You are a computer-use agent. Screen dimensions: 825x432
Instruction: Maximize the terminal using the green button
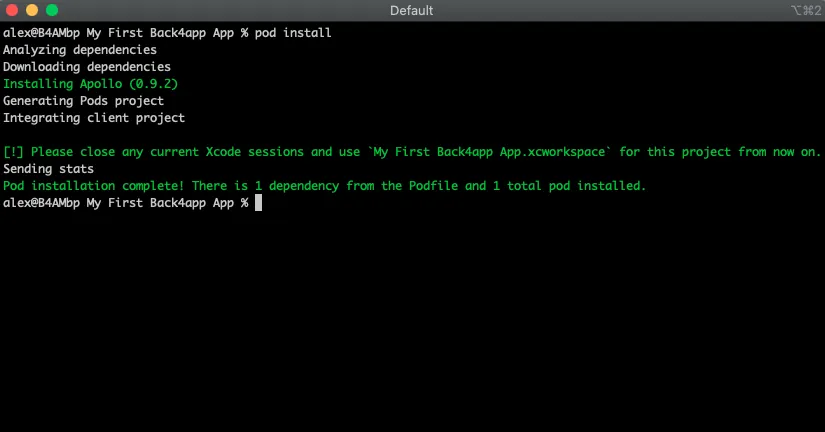click(x=52, y=10)
